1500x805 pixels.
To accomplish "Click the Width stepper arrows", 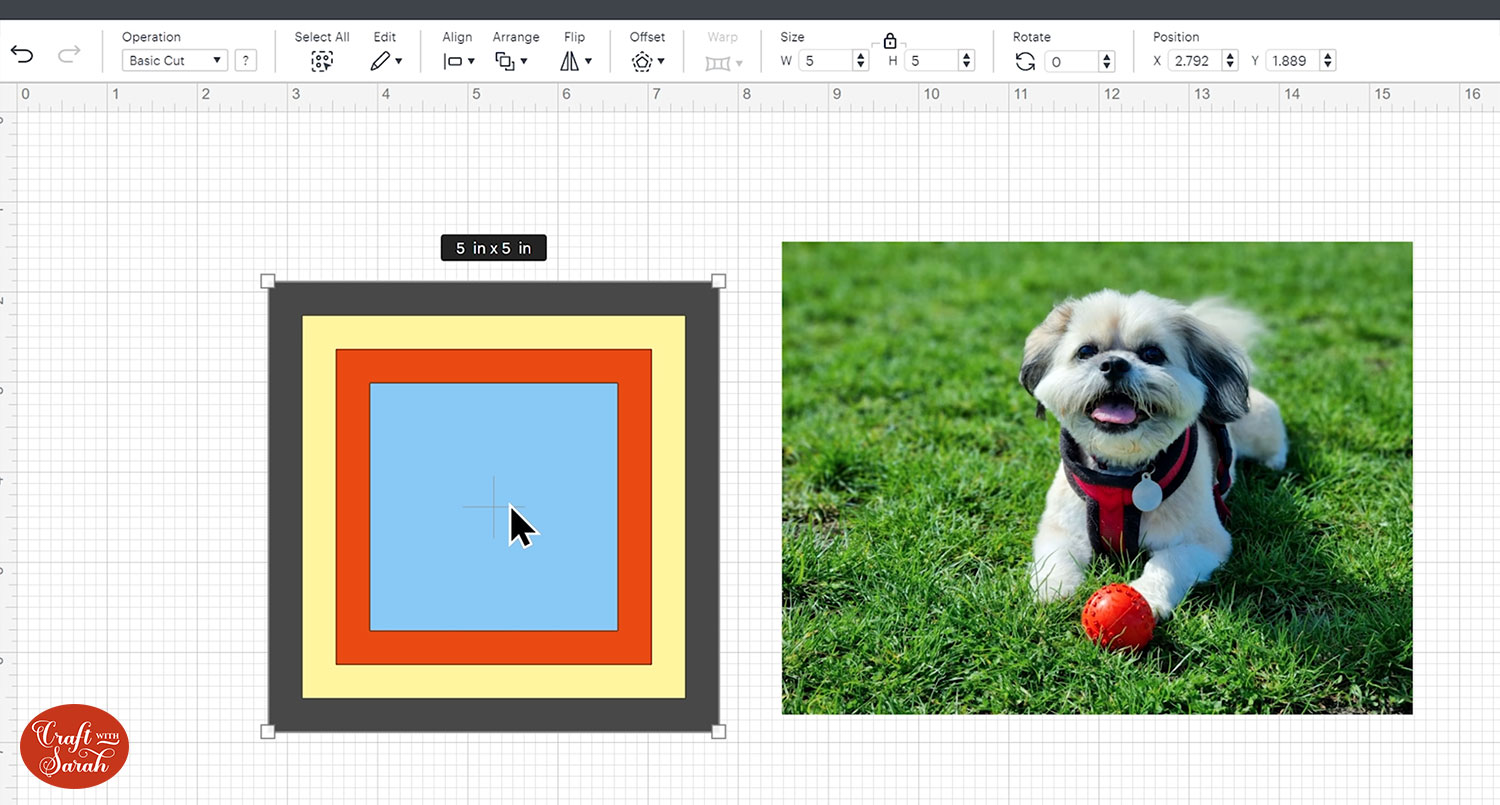I will (x=861, y=61).
